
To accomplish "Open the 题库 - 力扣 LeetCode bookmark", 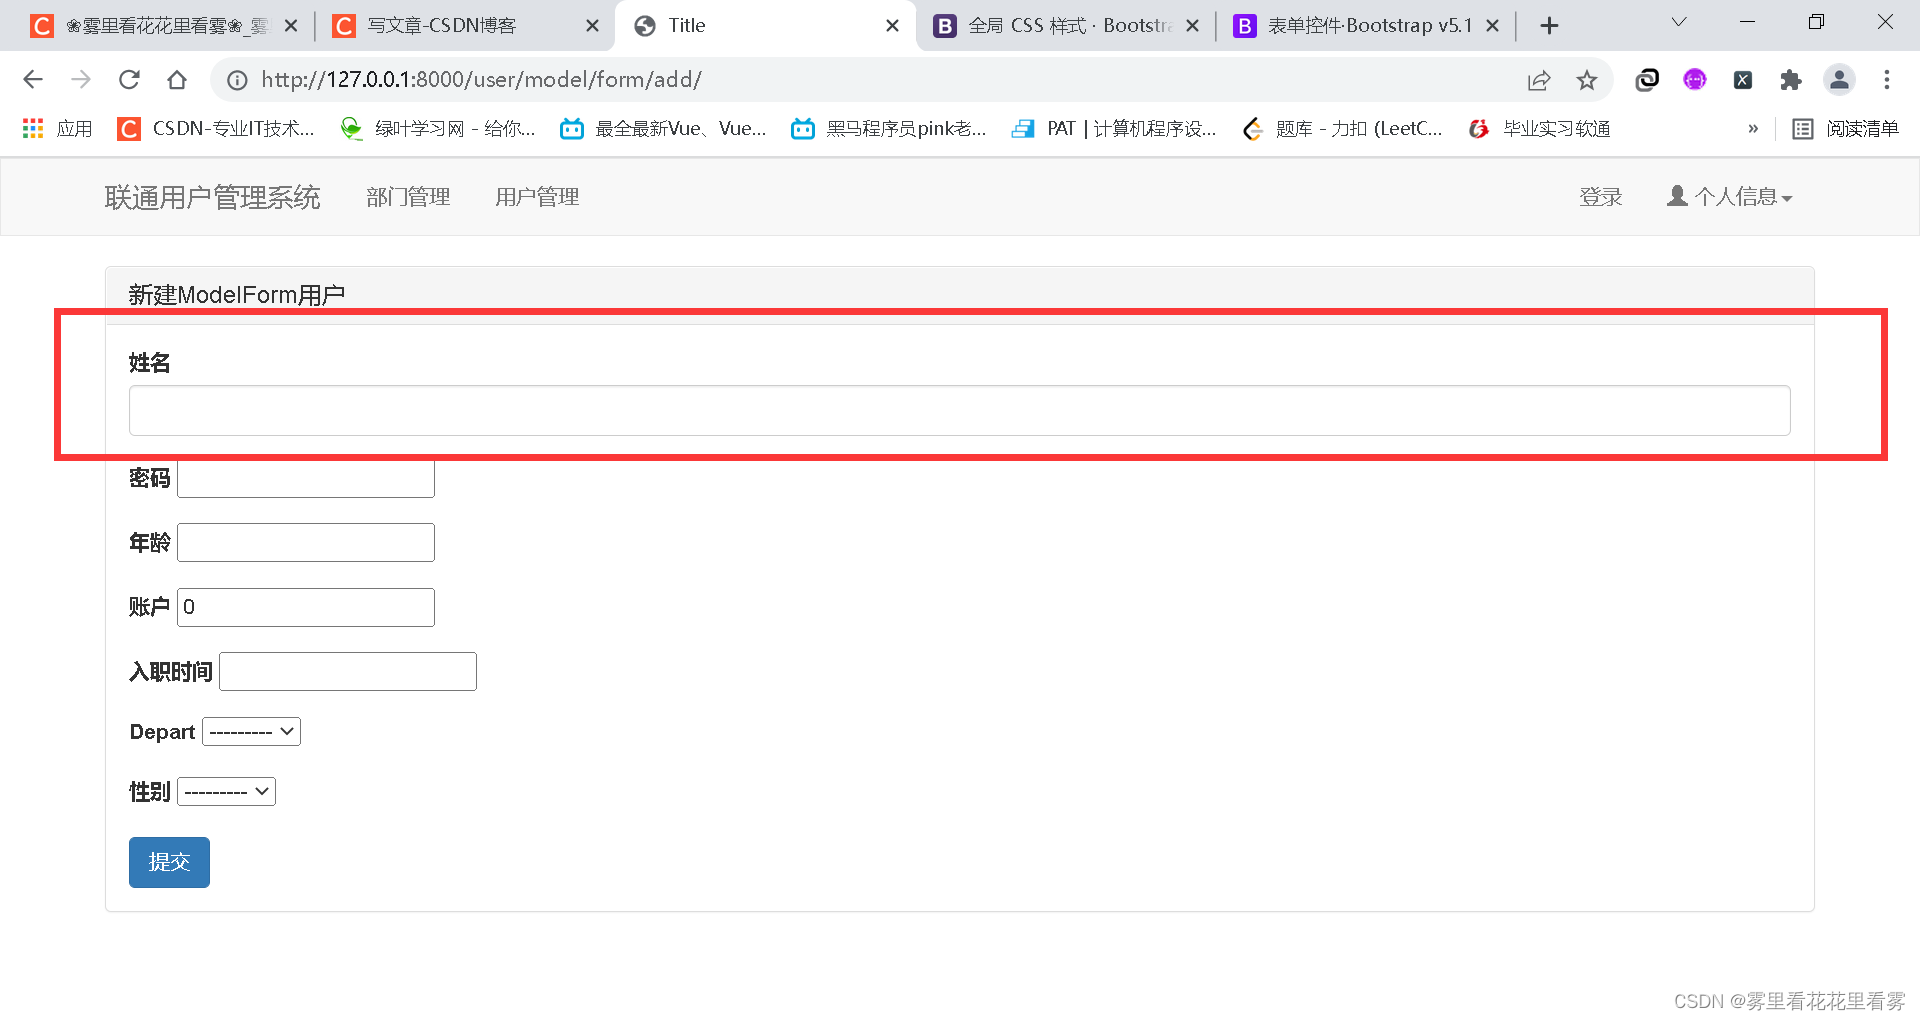I will tap(1343, 129).
